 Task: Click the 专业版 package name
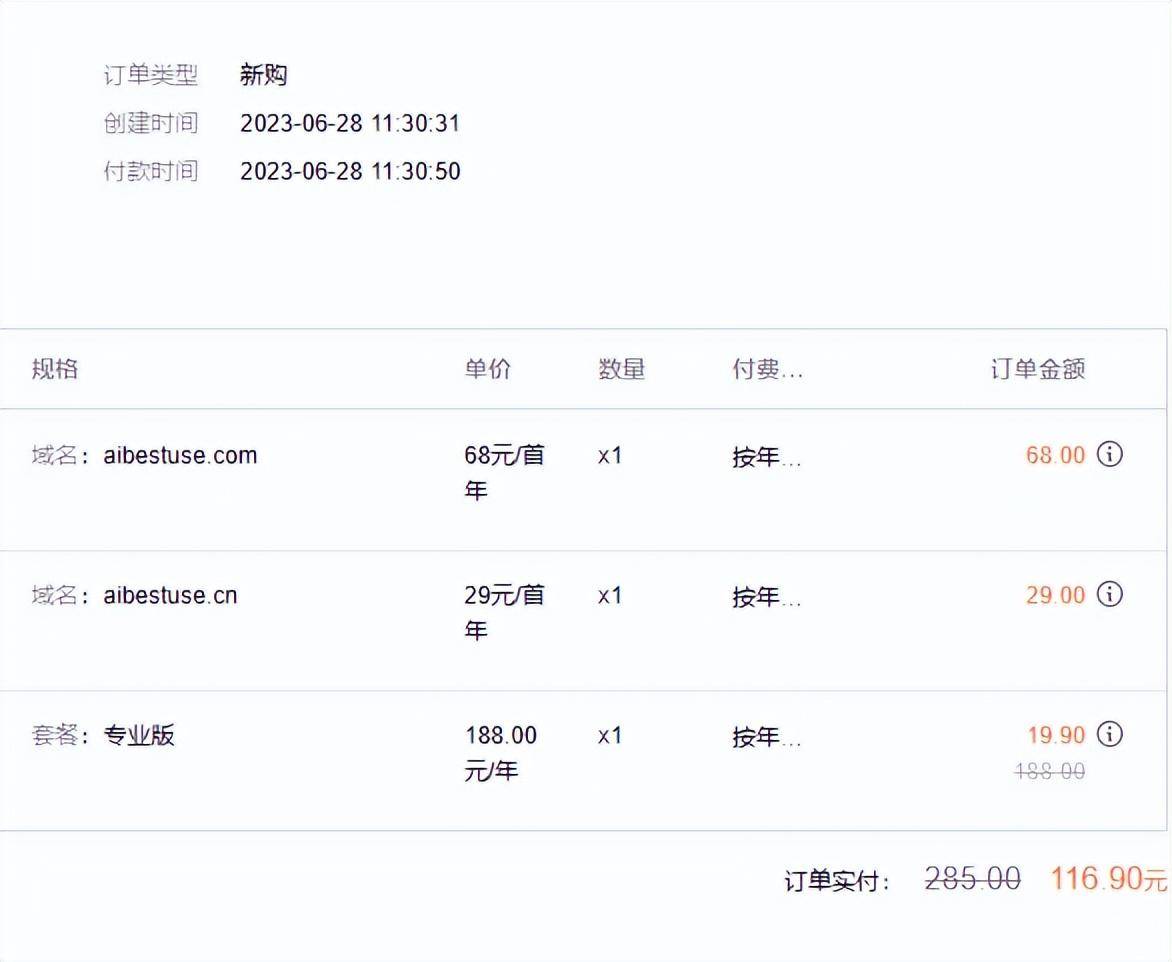click(139, 736)
